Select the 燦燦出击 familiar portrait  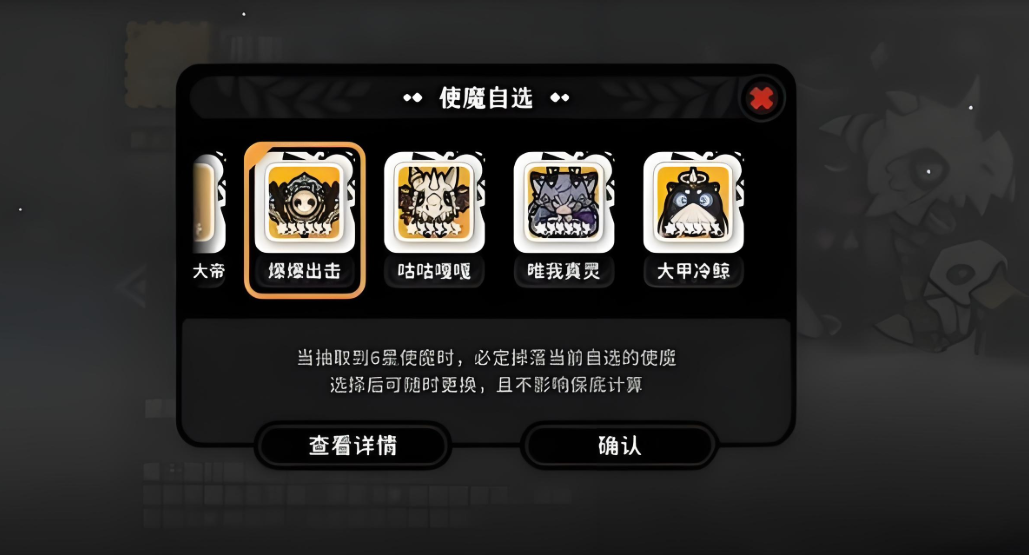[304, 202]
